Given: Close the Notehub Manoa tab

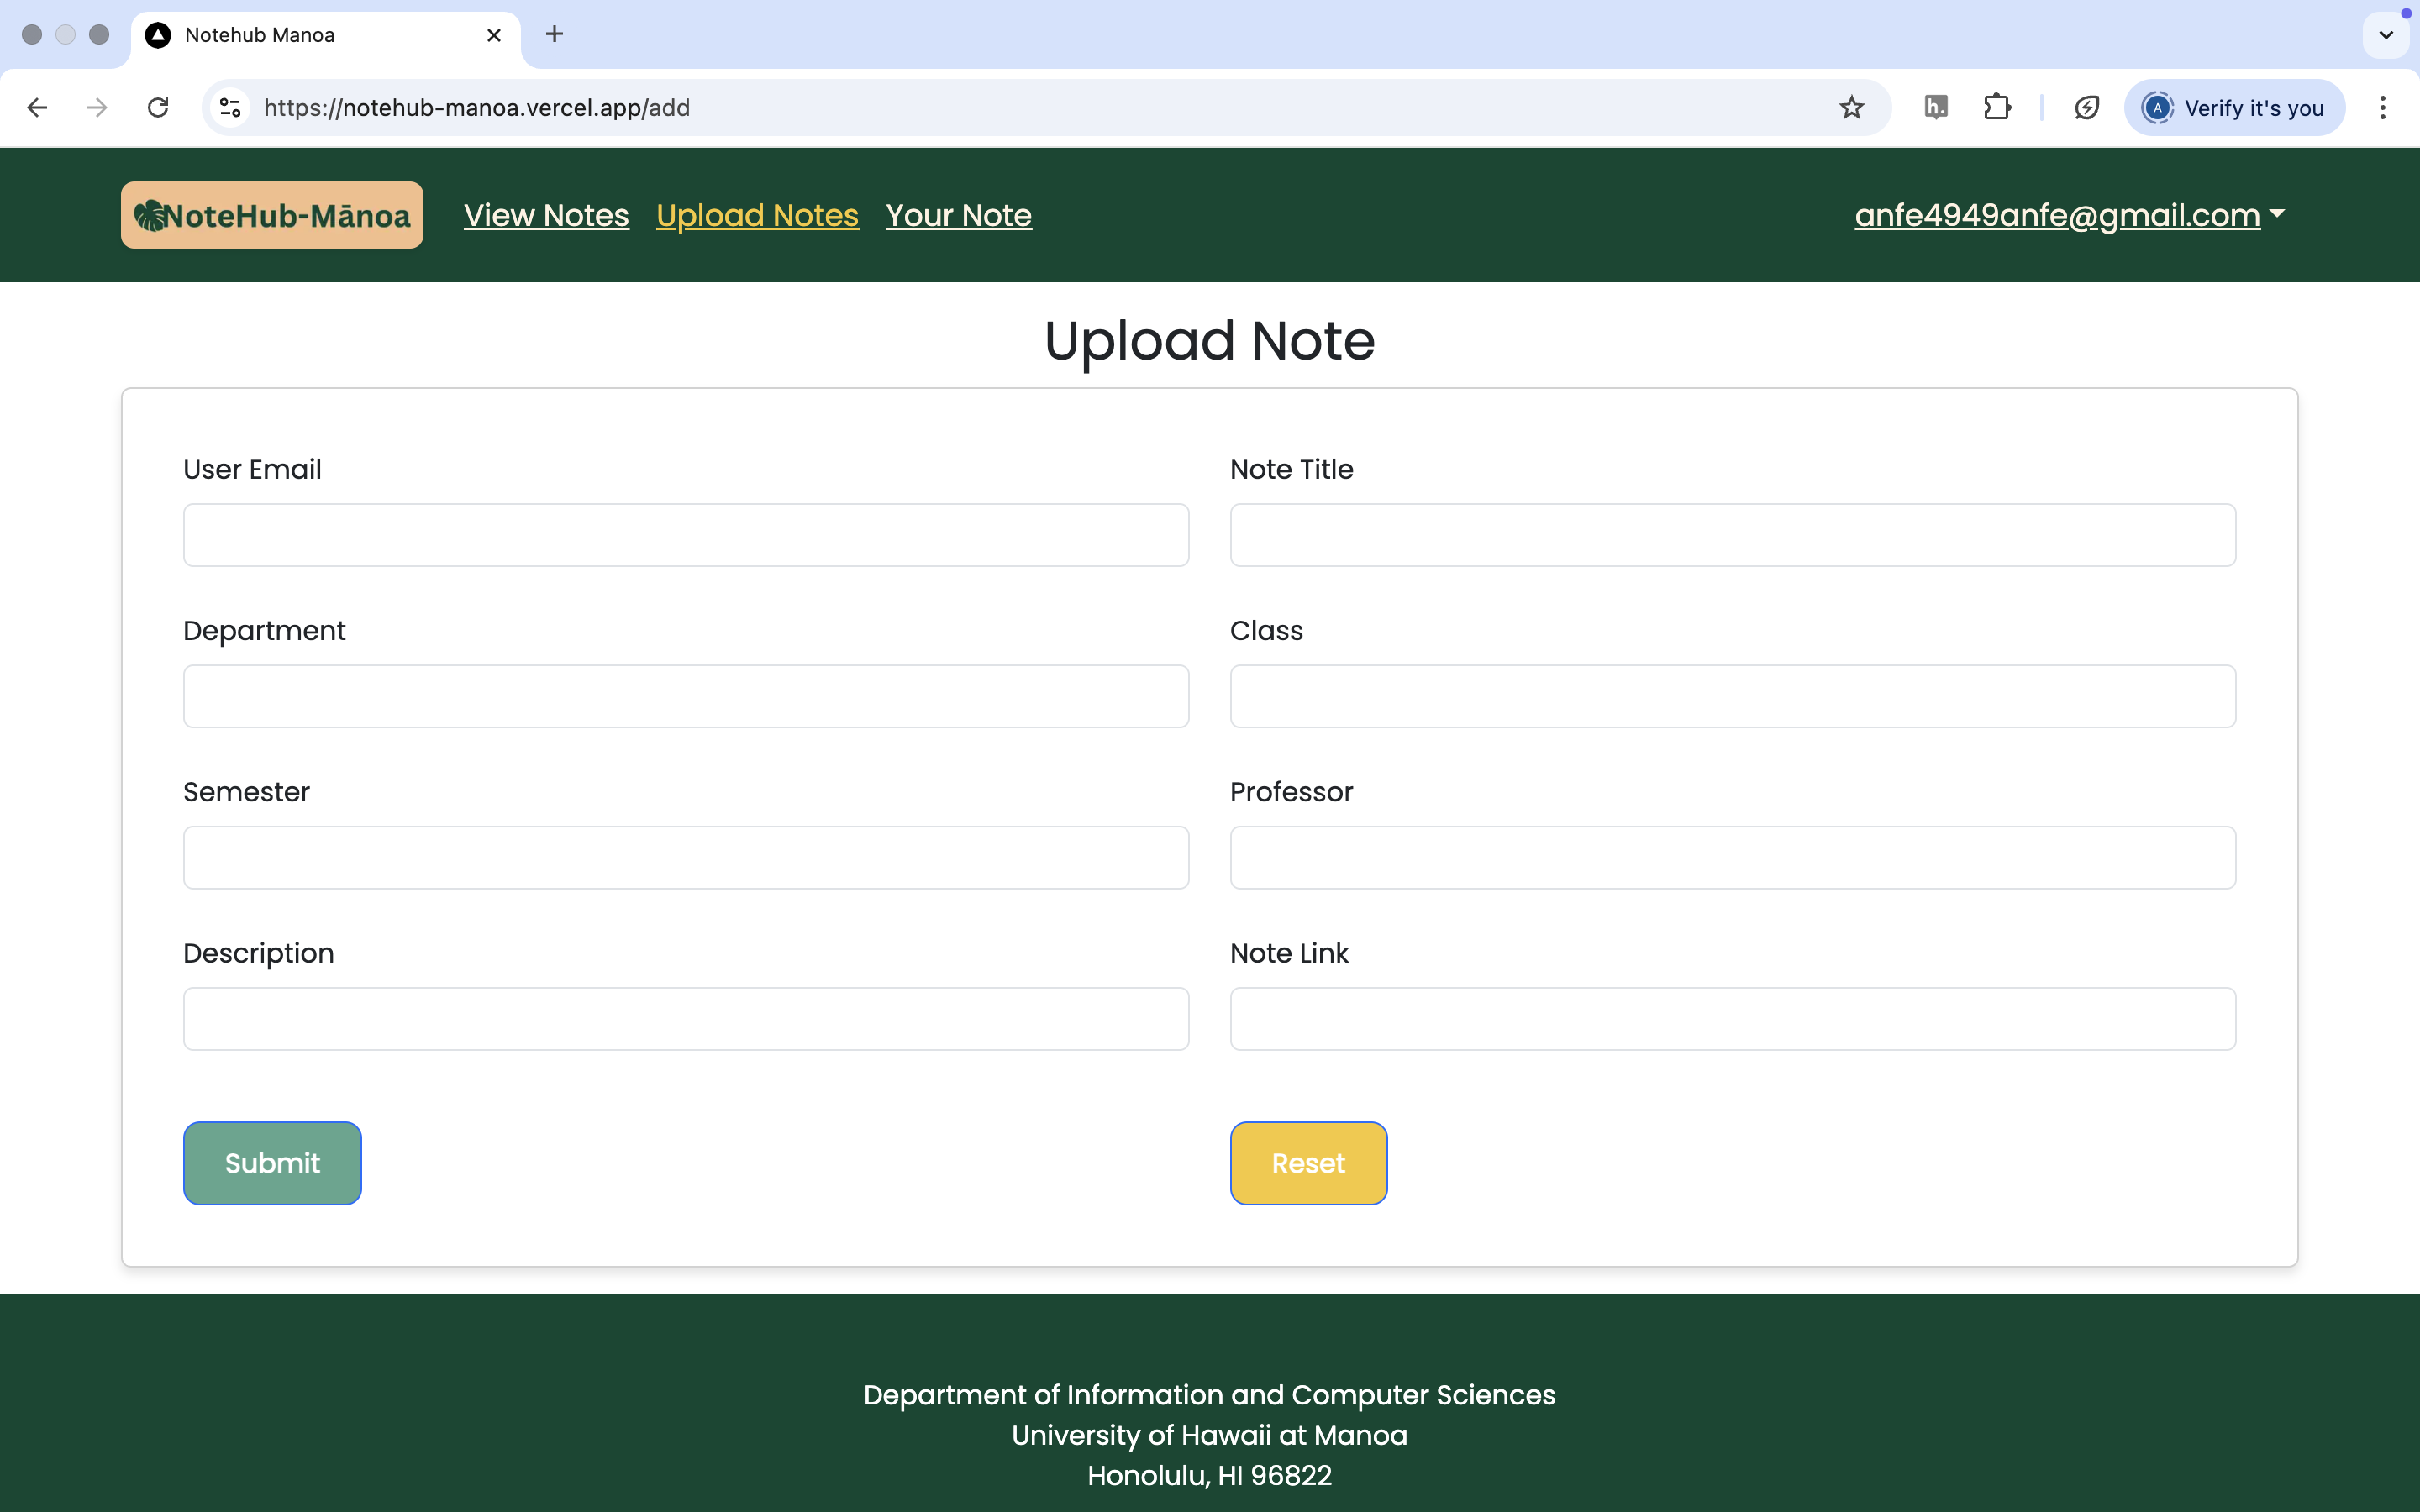Looking at the screenshot, I should pos(494,35).
